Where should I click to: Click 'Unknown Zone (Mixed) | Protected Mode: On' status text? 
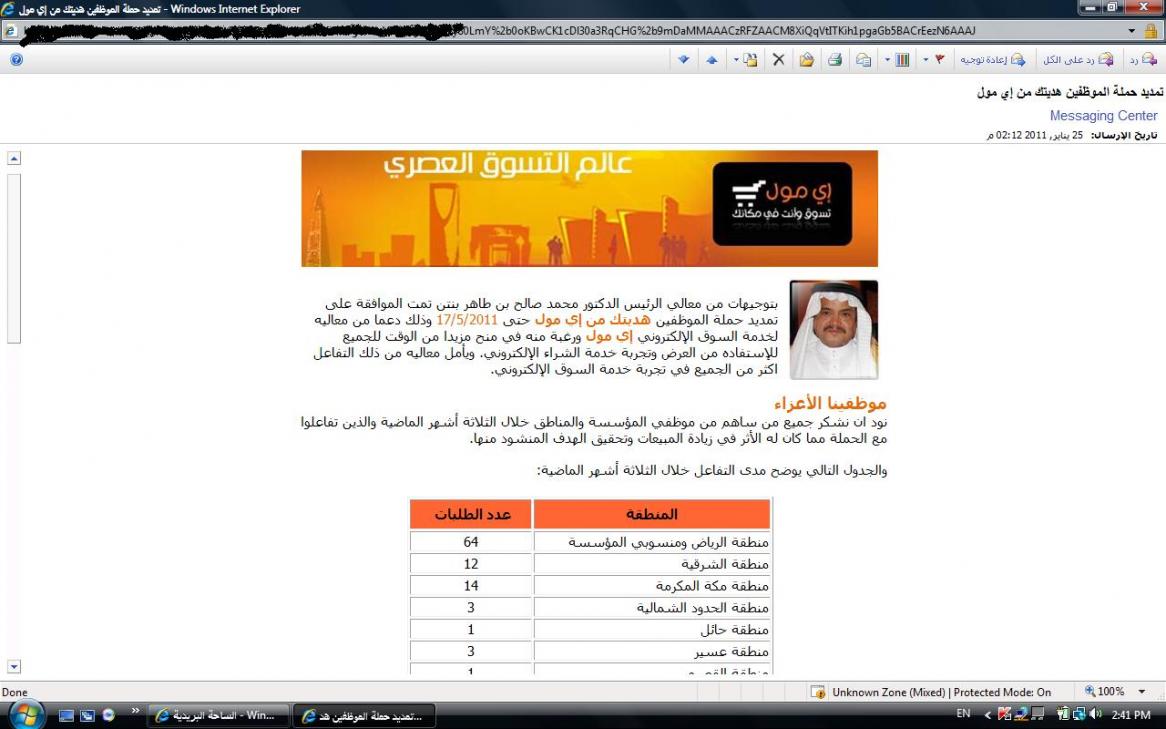[x=941, y=692]
